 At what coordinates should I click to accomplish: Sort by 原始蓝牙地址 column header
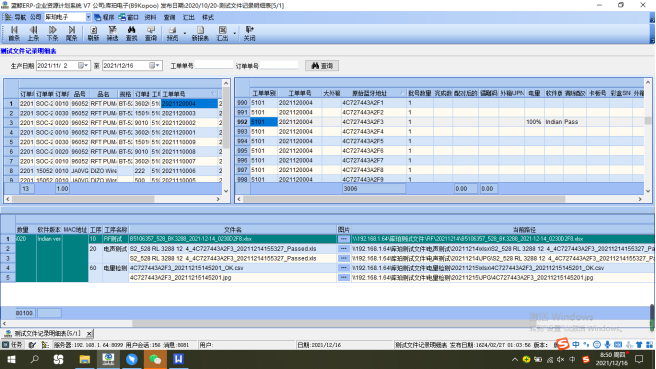(x=373, y=93)
